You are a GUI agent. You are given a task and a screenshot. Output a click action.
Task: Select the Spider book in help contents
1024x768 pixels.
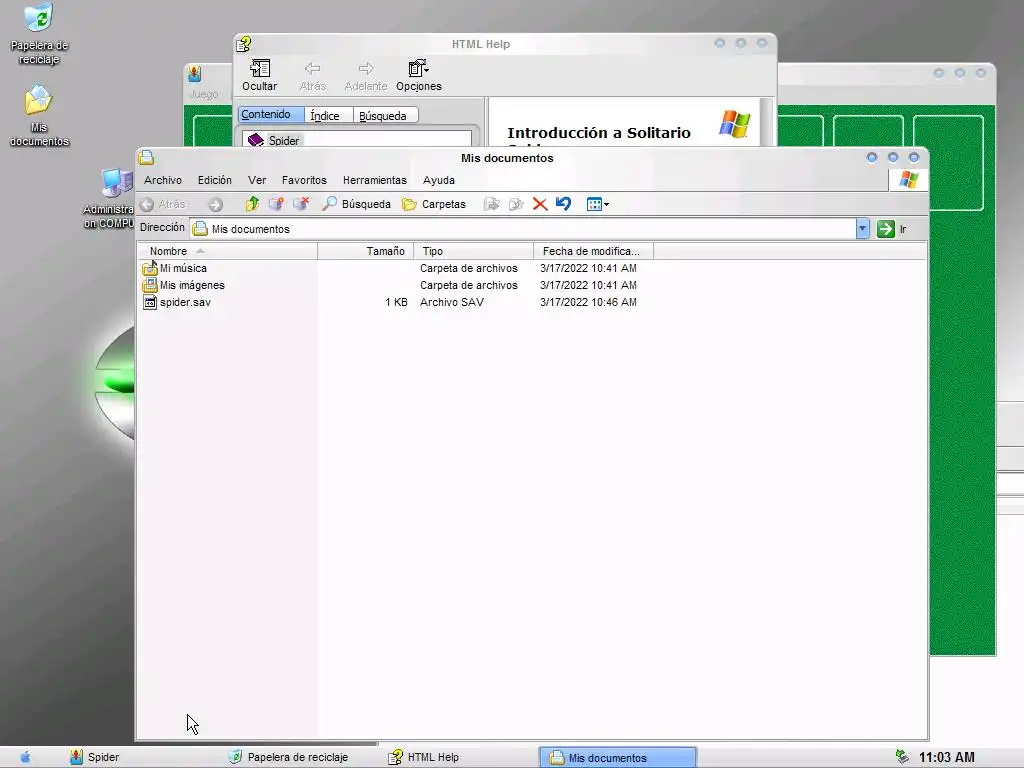click(x=274, y=140)
